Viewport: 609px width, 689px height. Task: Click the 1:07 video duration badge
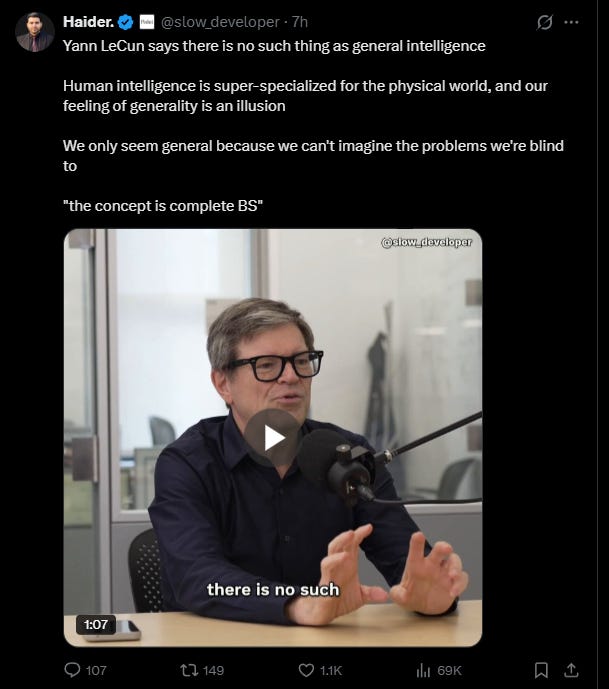96,624
